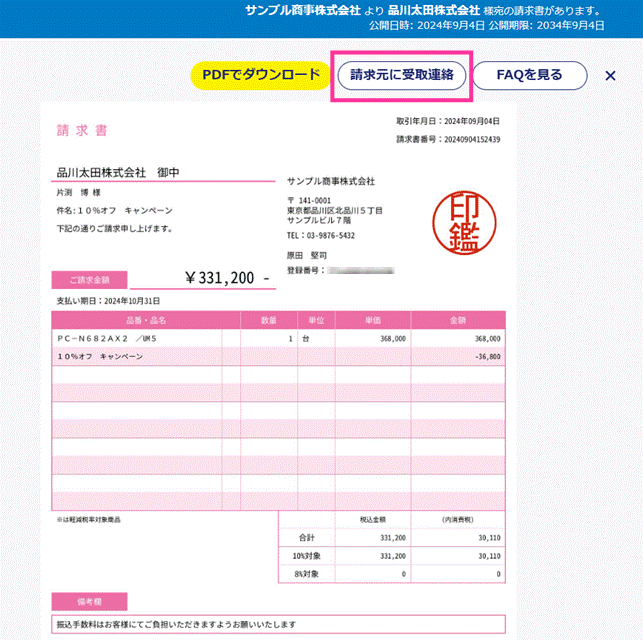Click the 件名:１０%オフ キャンペーン line
The image size is (643, 640).
coord(114,211)
